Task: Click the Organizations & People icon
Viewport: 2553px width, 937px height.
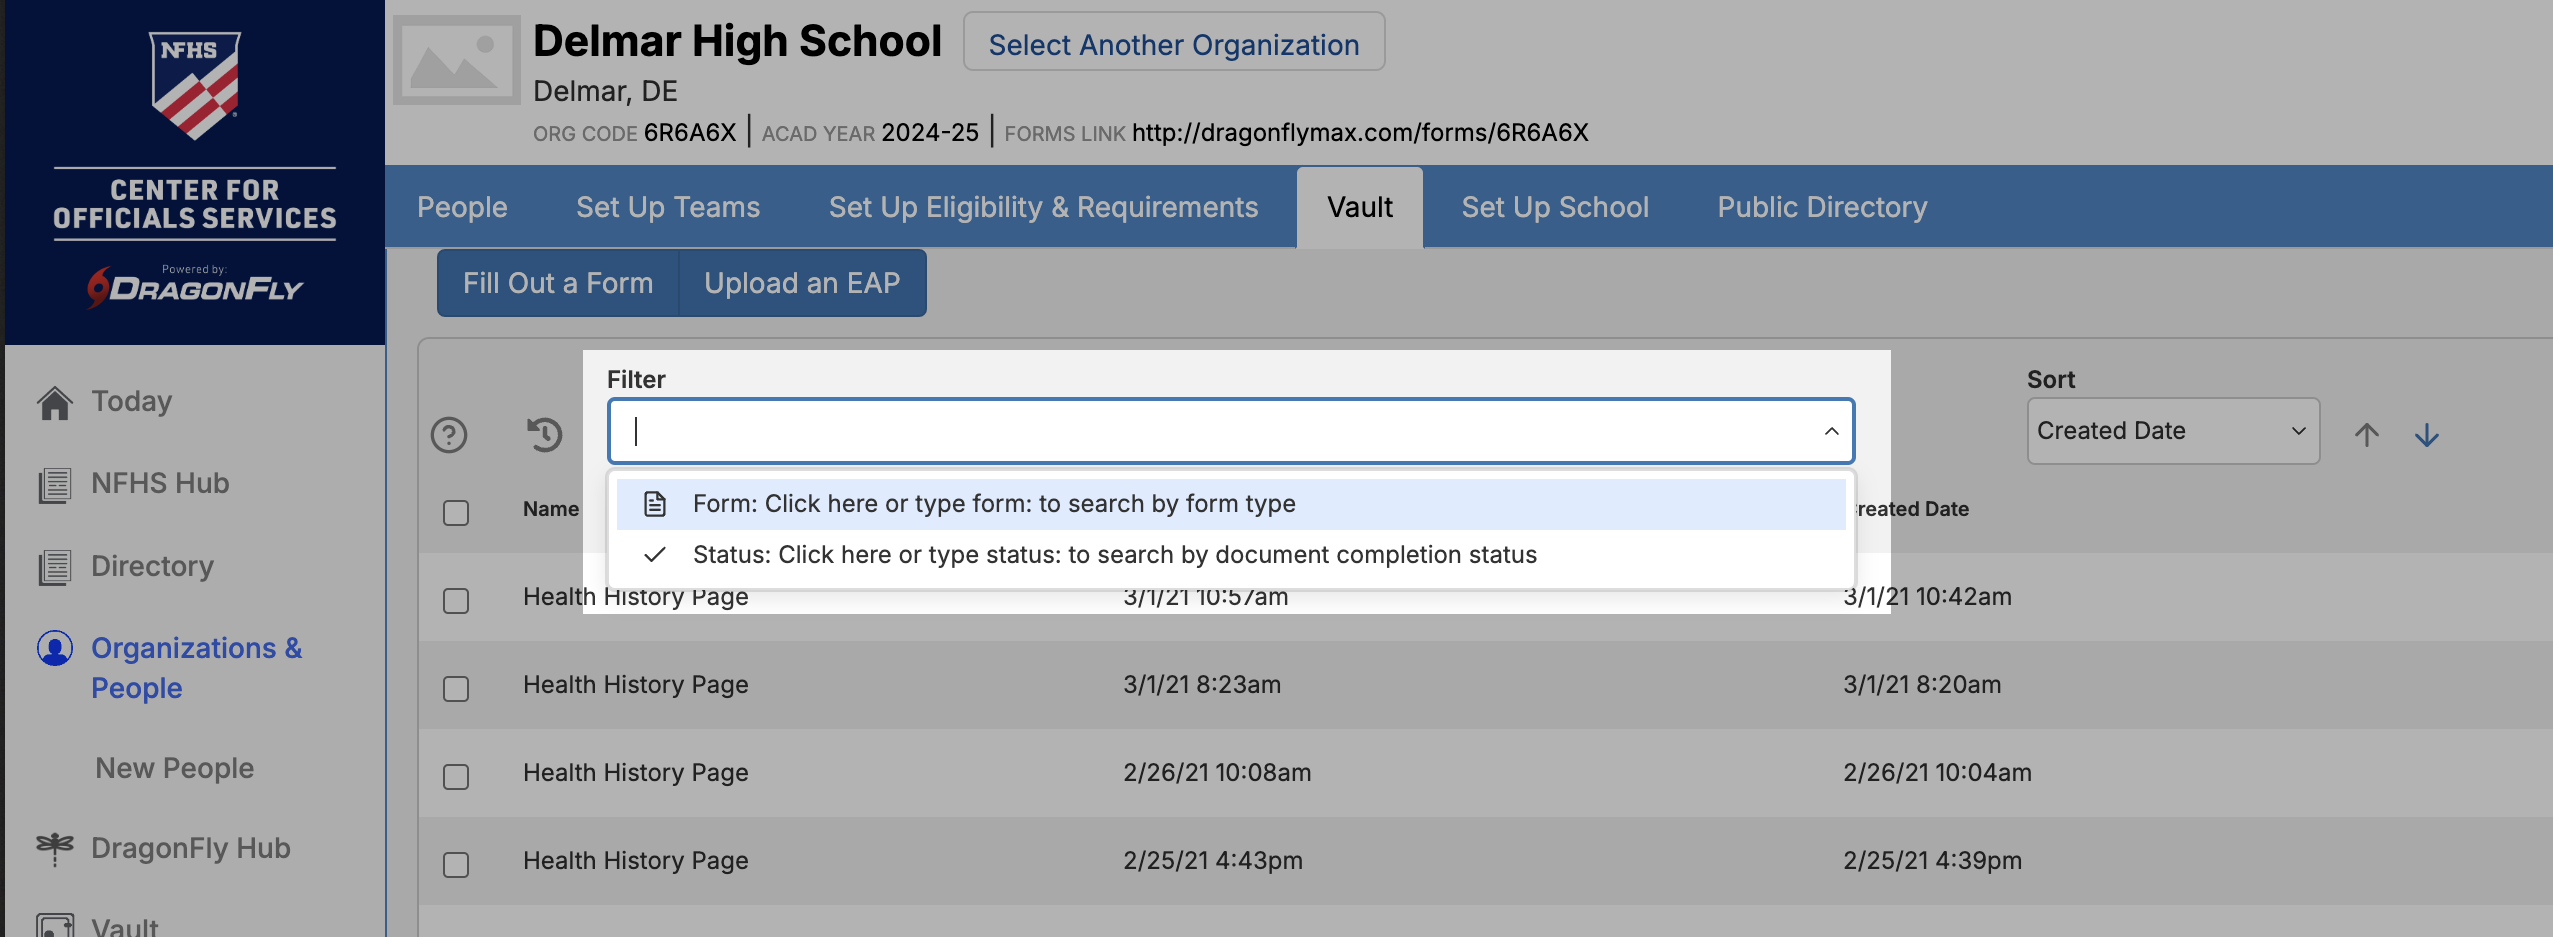Action: [55, 648]
